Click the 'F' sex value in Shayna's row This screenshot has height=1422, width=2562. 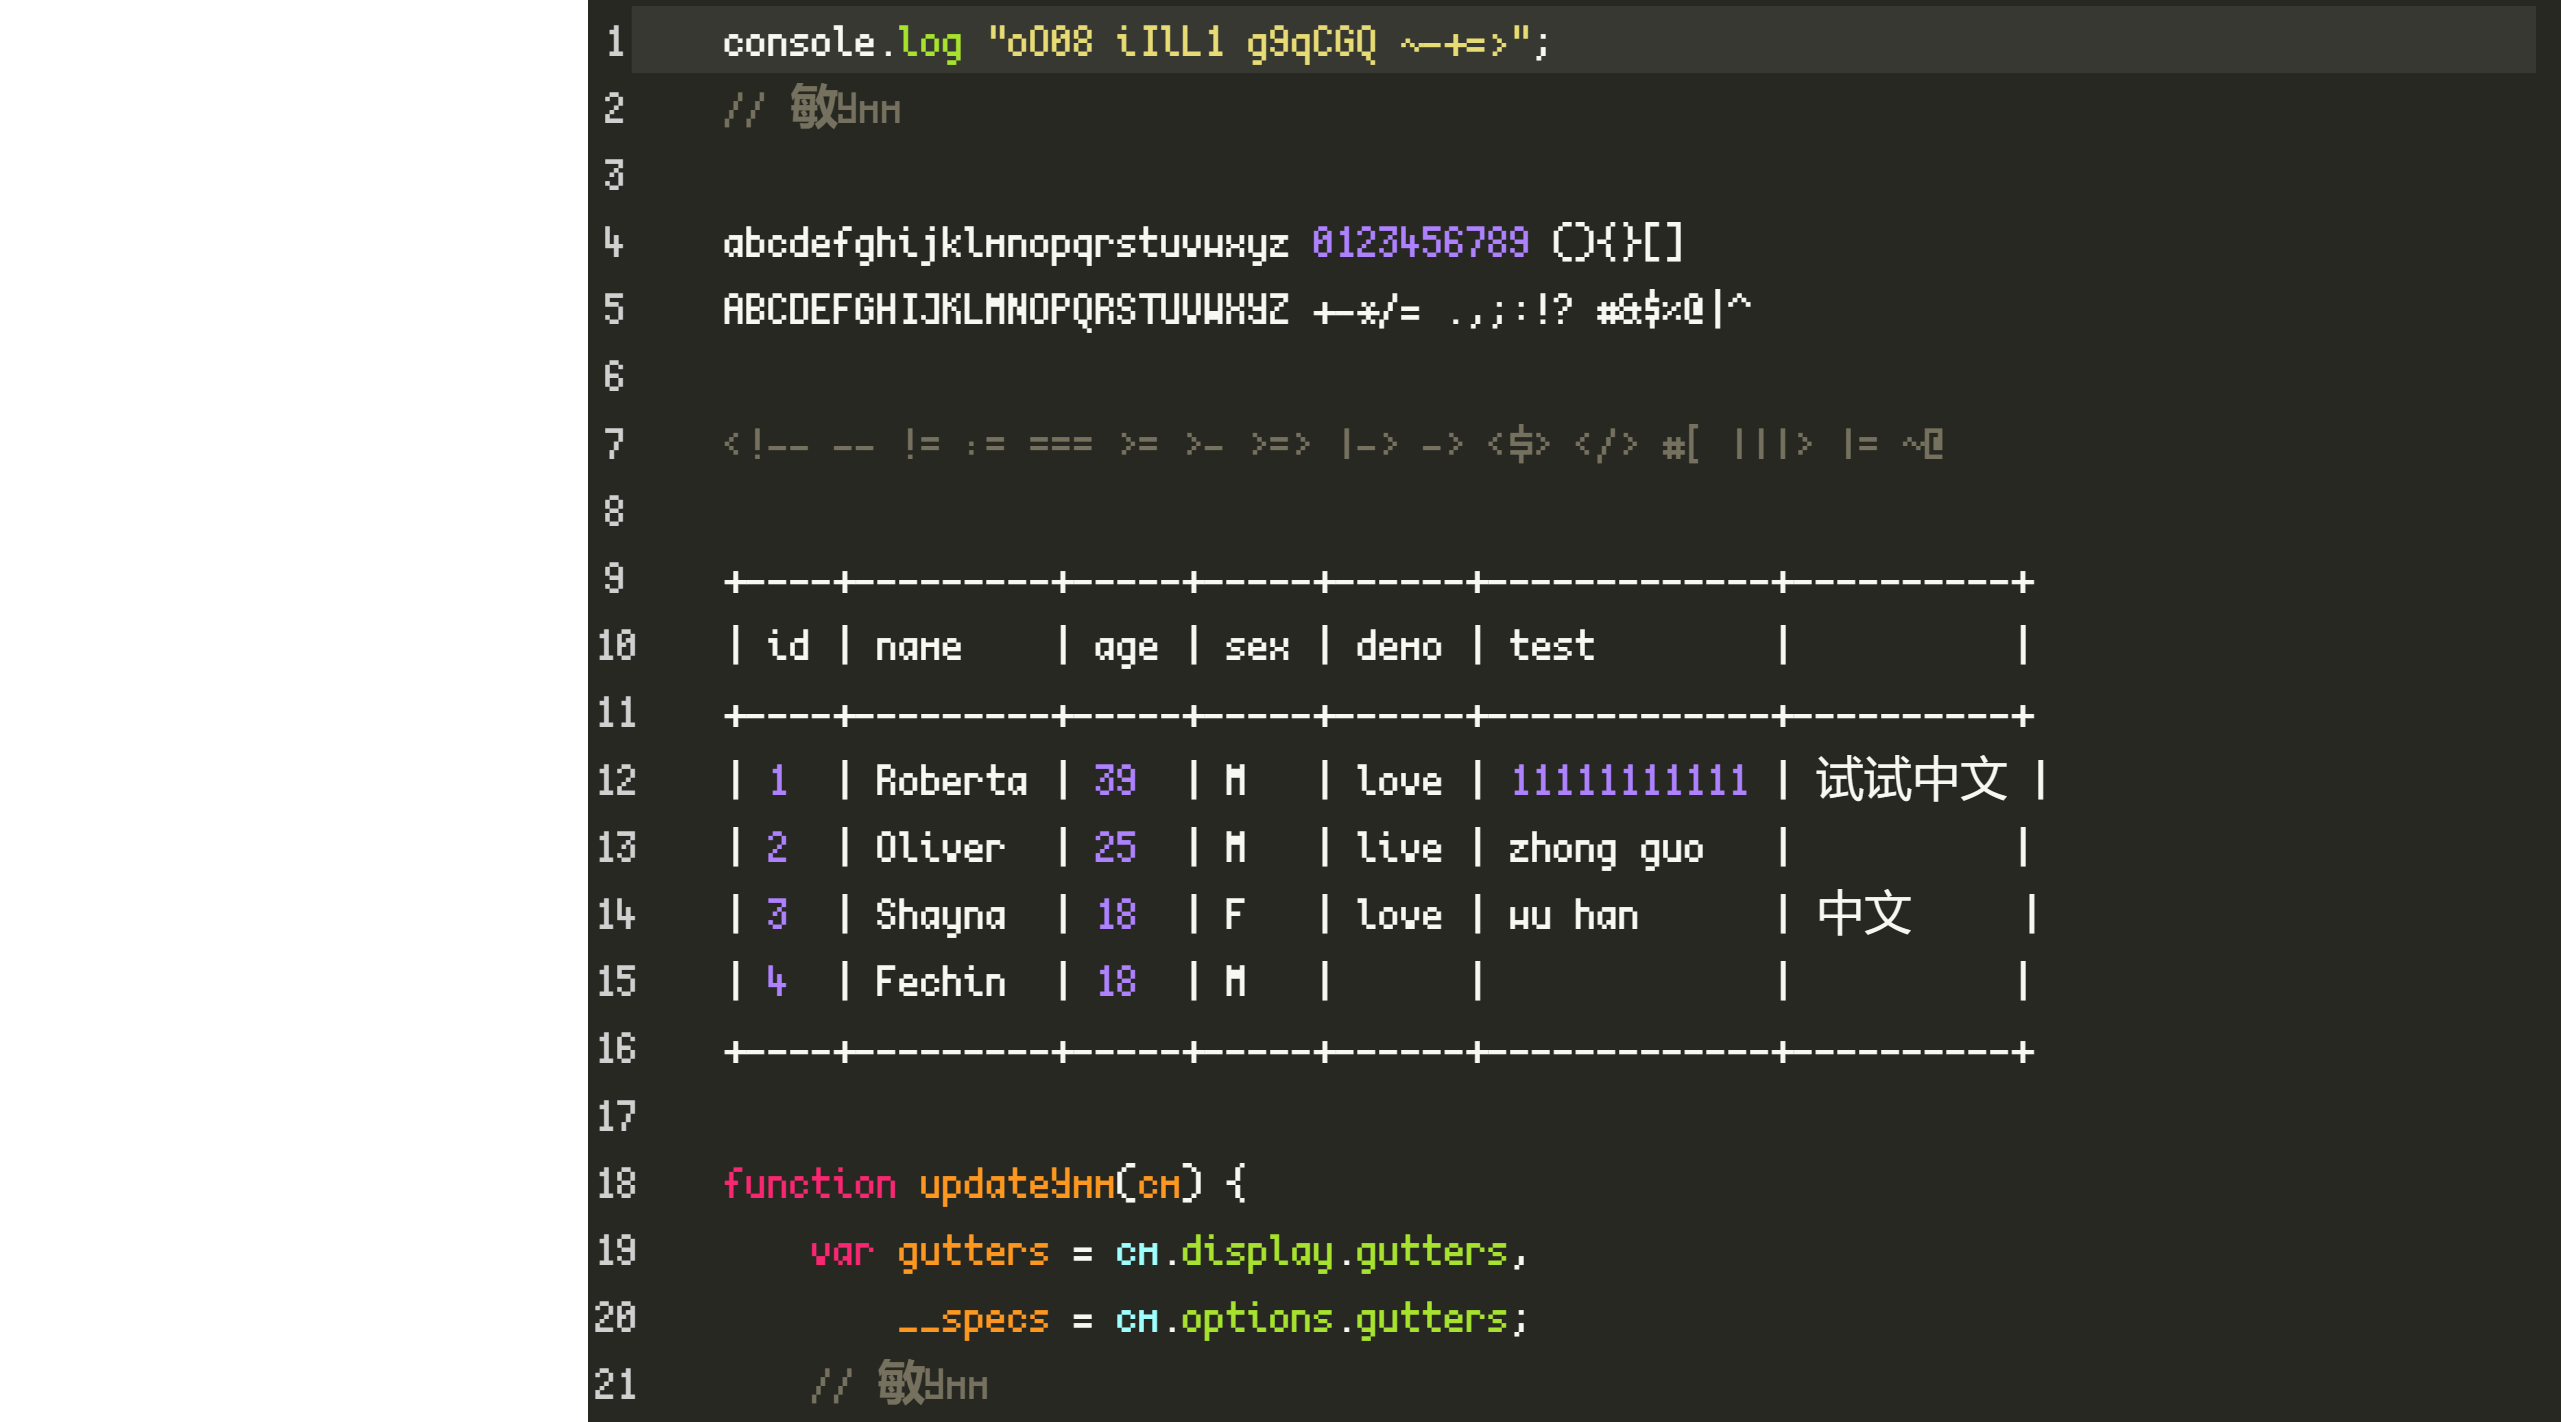point(1235,914)
